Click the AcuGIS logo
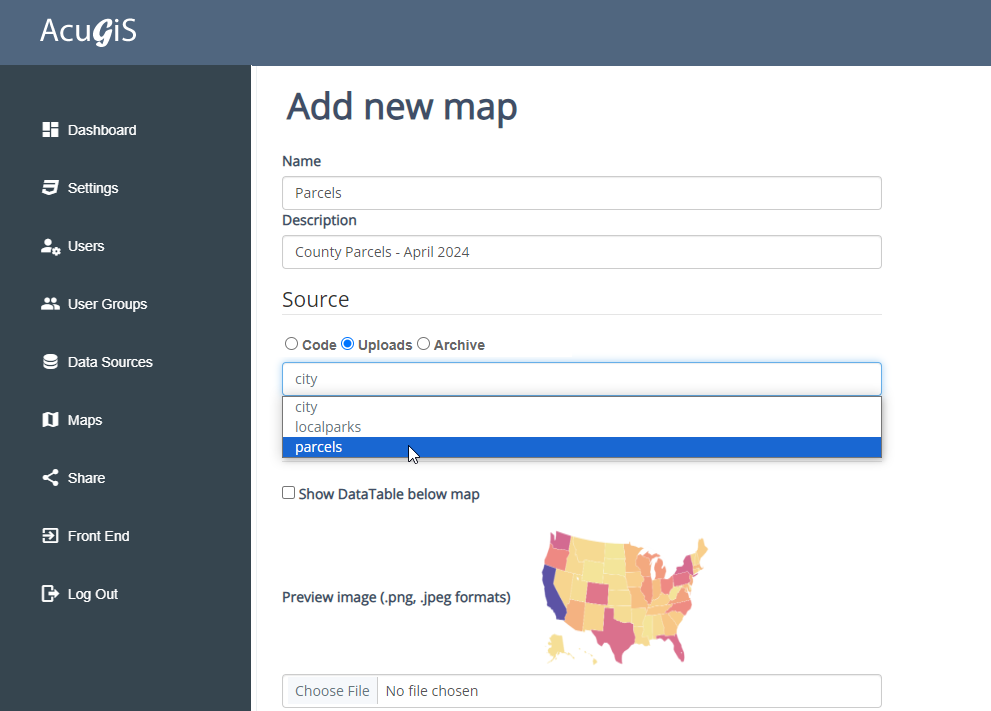Viewport: 991px width, 711px height. click(88, 31)
